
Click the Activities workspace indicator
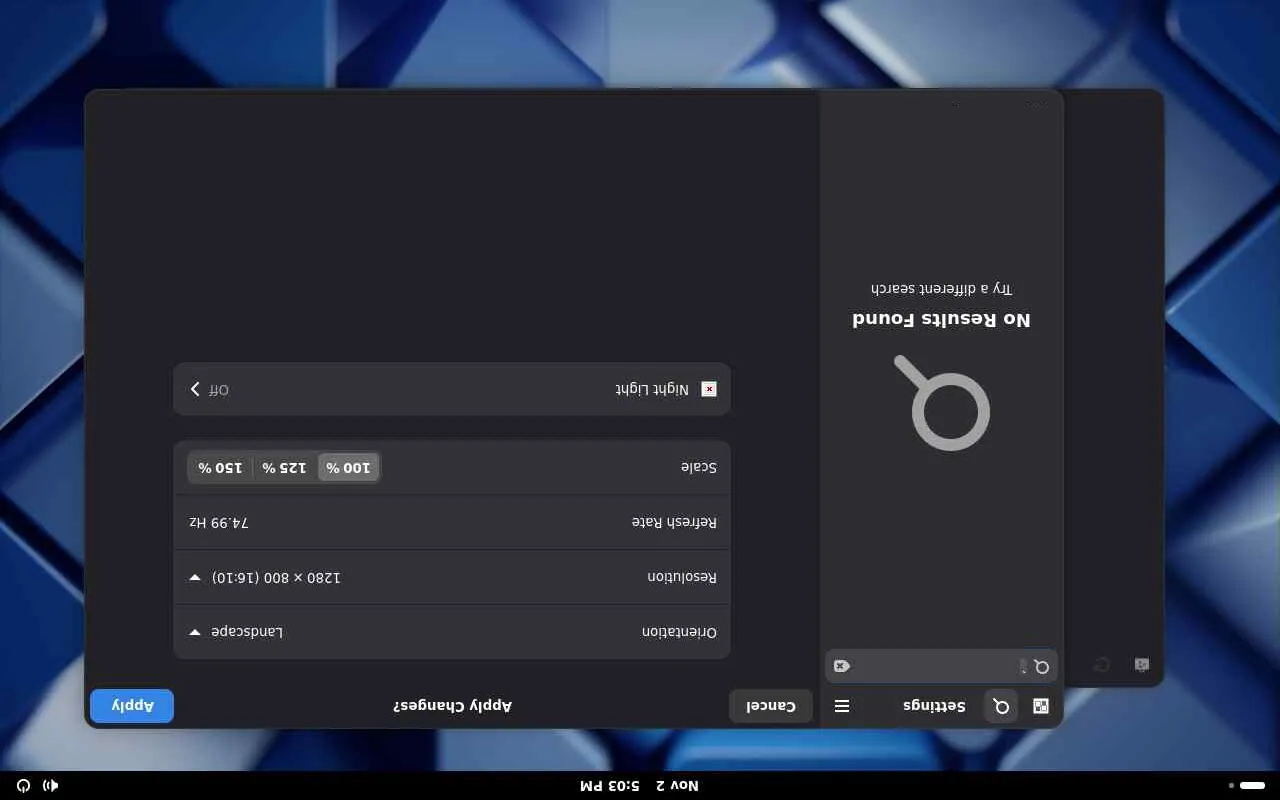1247,786
